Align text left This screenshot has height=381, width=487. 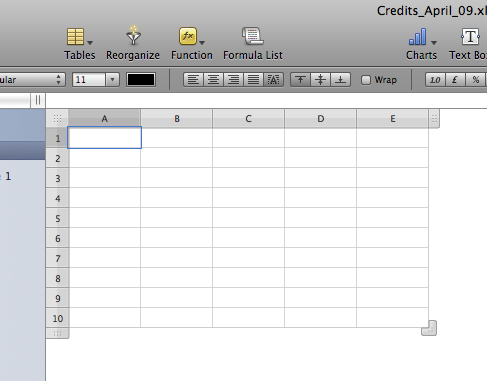coord(193,80)
